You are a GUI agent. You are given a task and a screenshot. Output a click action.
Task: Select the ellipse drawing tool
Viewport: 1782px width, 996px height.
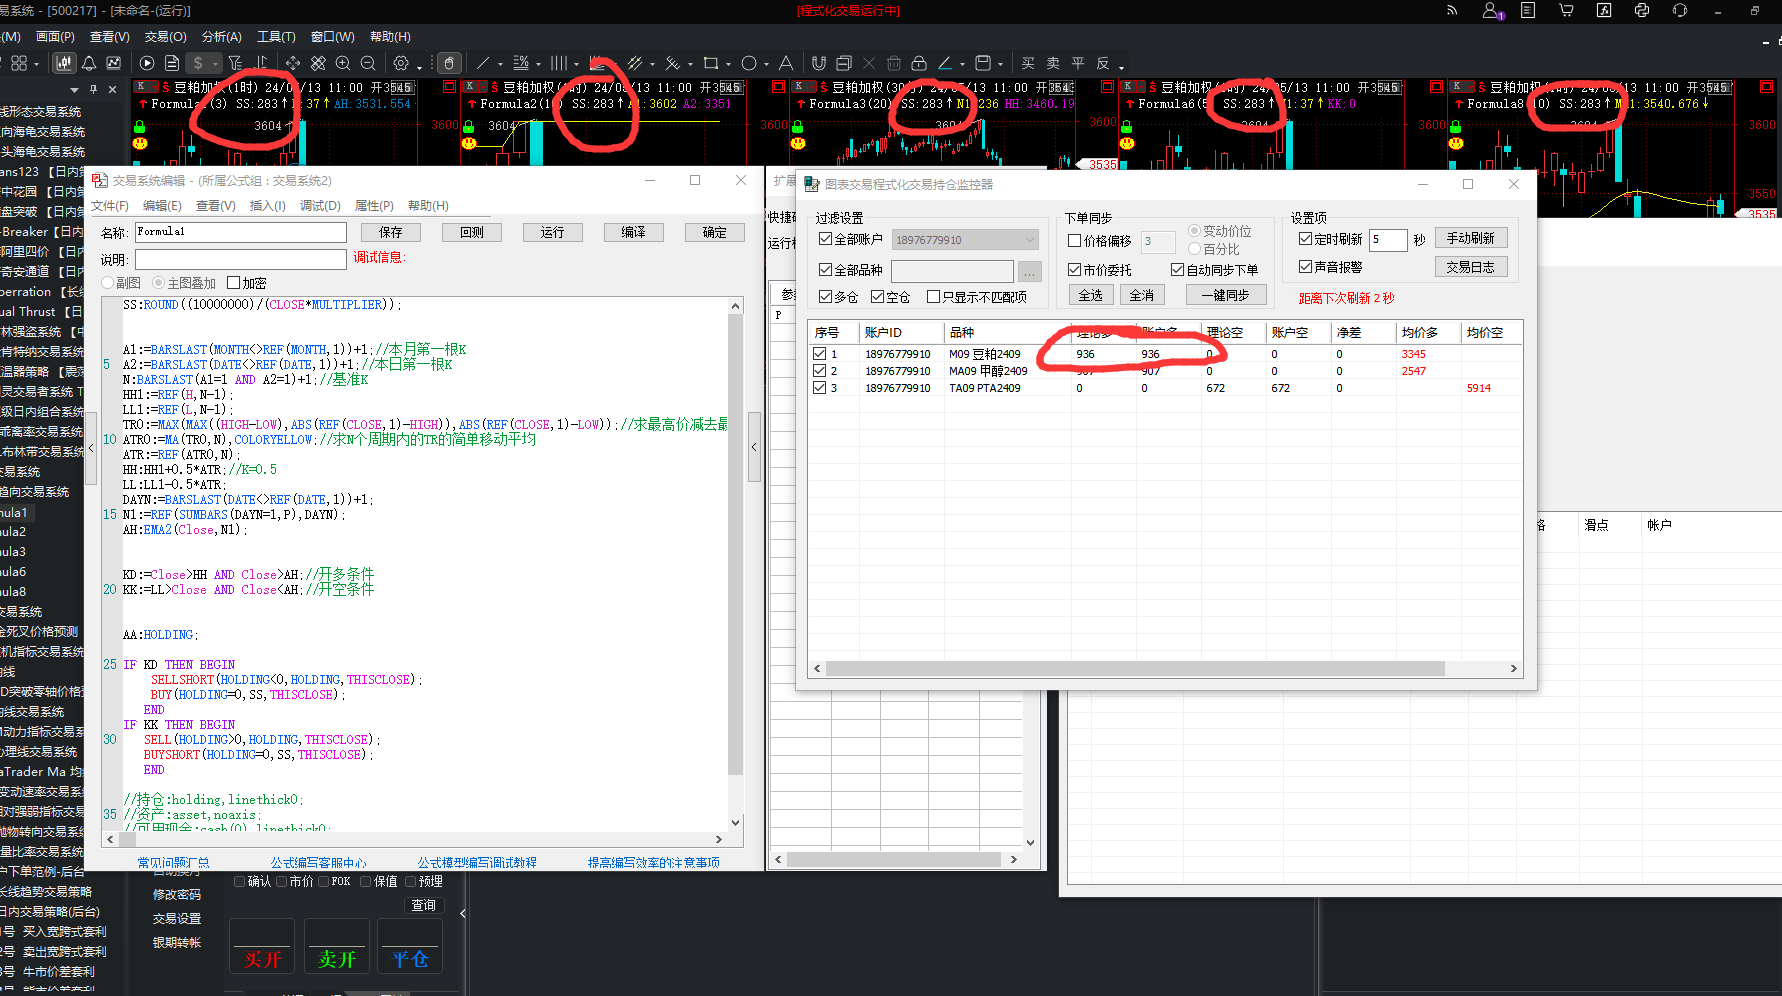click(749, 63)
